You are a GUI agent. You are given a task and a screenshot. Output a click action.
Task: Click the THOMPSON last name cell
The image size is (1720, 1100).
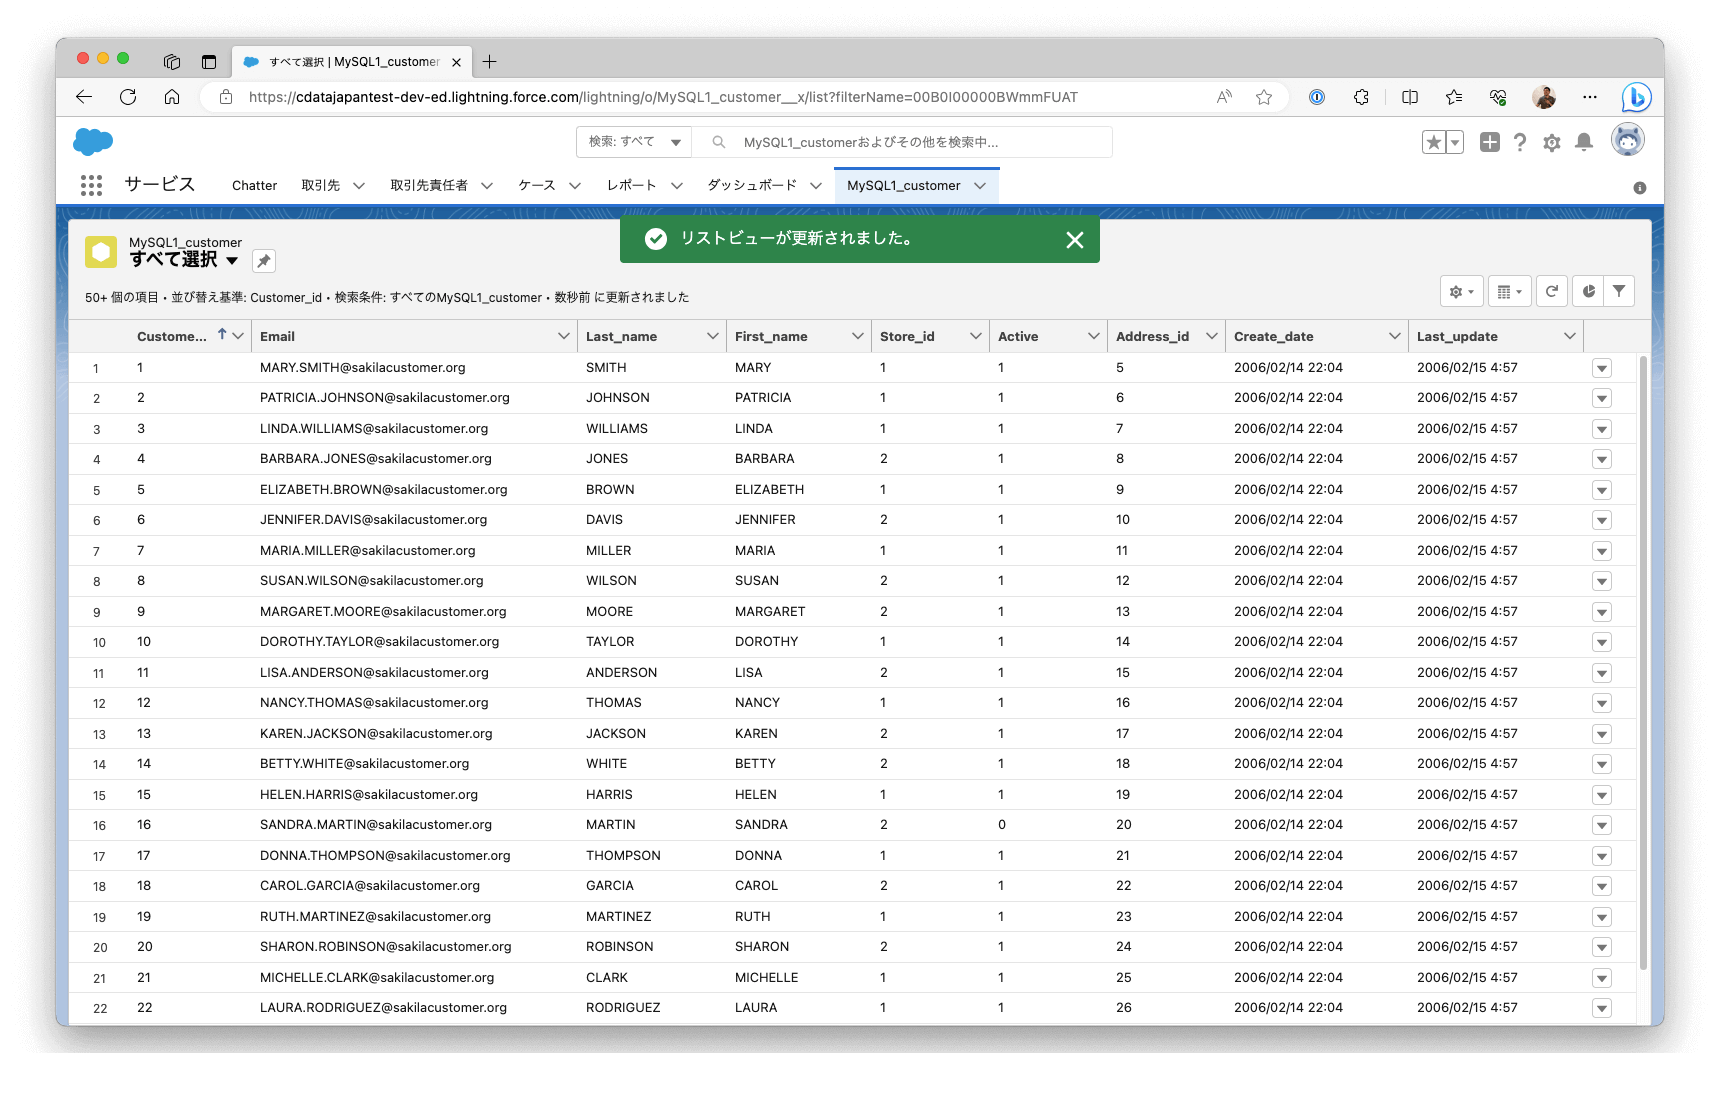pyautogui.click(x=623, y=856)
